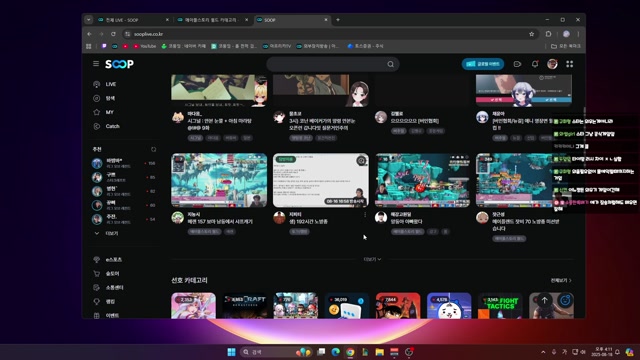The height and width of the screenshot is (360, 640).
Task: Open the four-square apps grid icon
Action: coord(569,64)
